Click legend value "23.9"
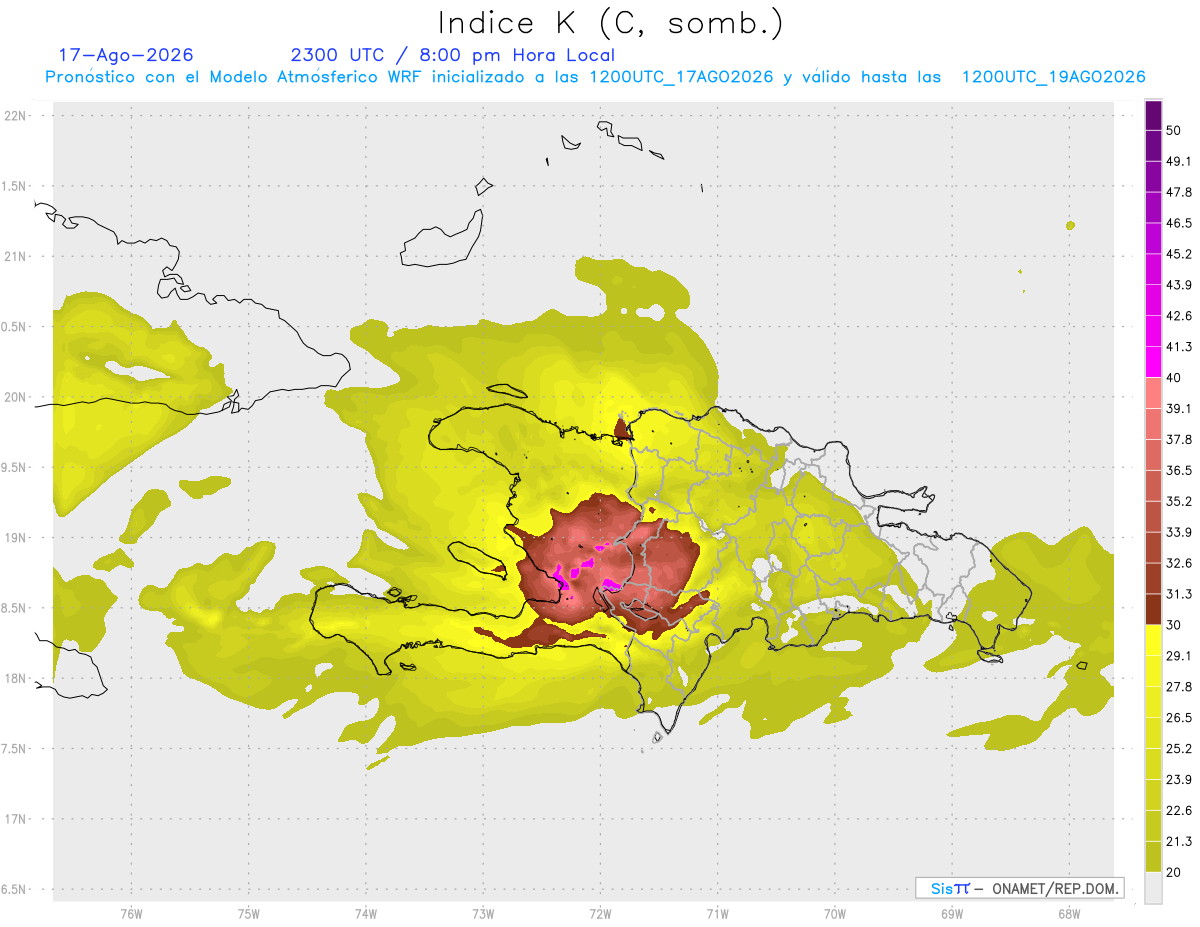1200x927 pixels. coord(1178,779)
